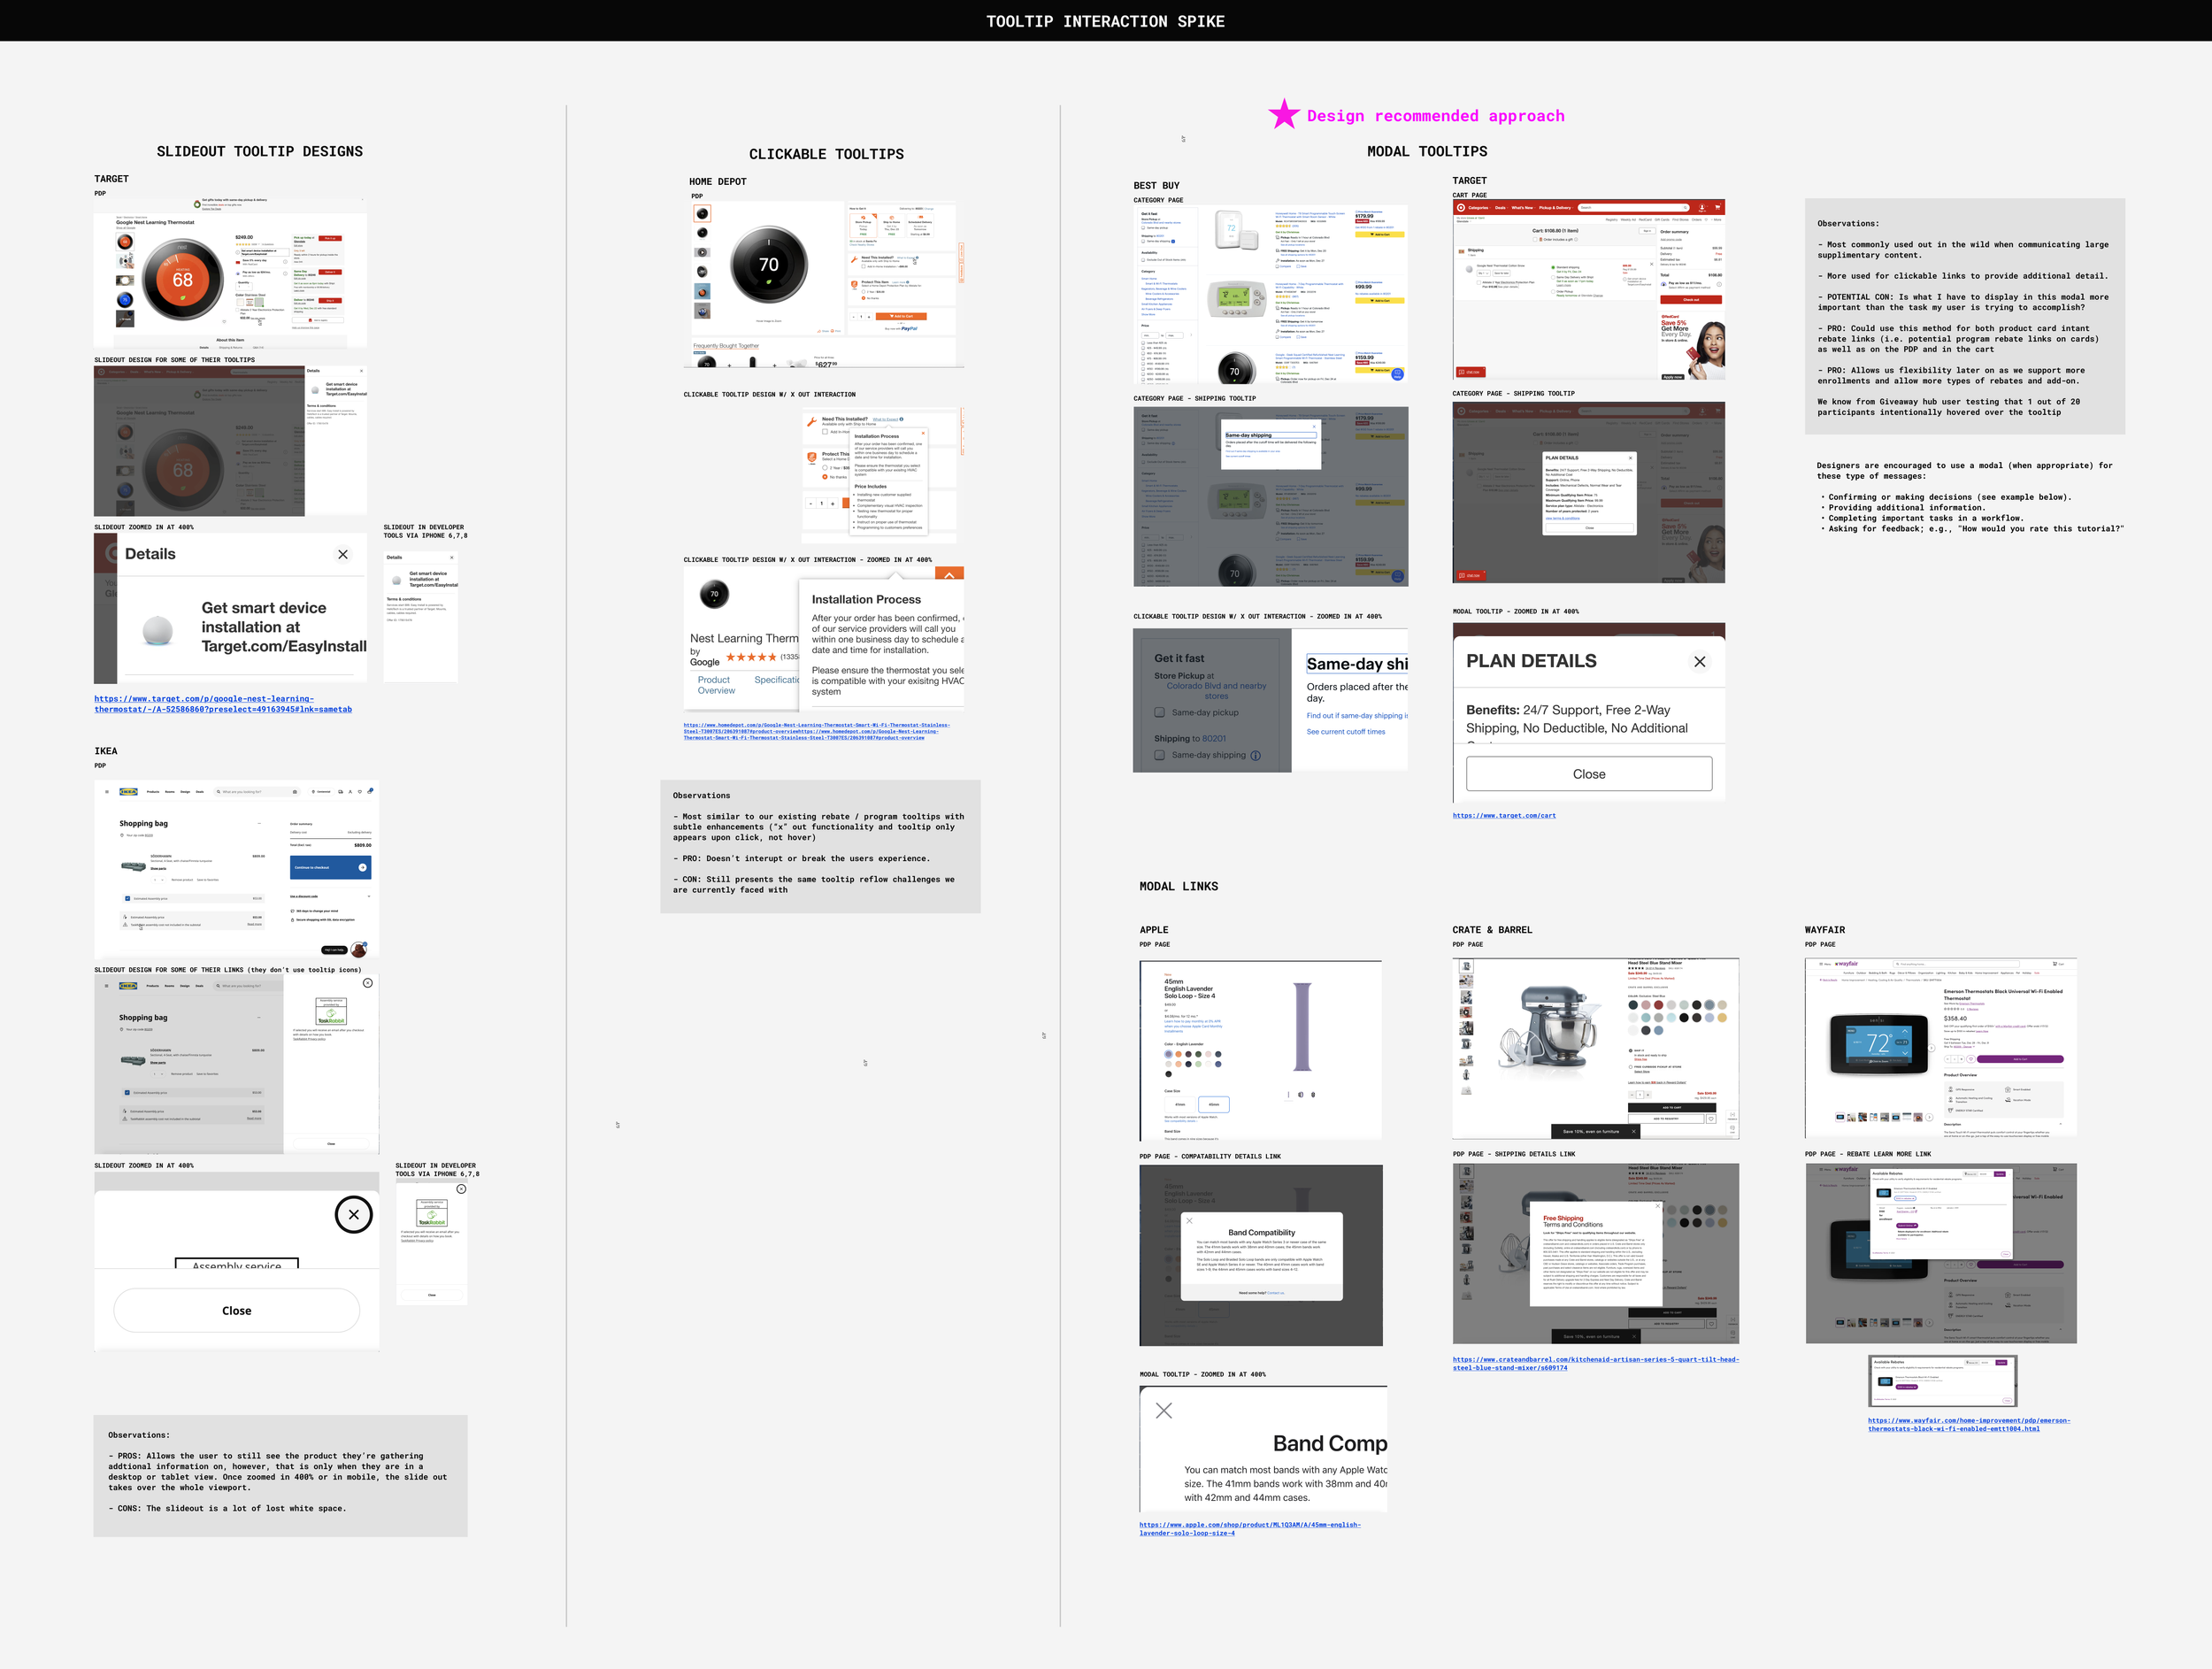This screenshot has width=2212, height=1669.
Task: Check the Same-day pickup checkbox
Action: coord(1160,713)
